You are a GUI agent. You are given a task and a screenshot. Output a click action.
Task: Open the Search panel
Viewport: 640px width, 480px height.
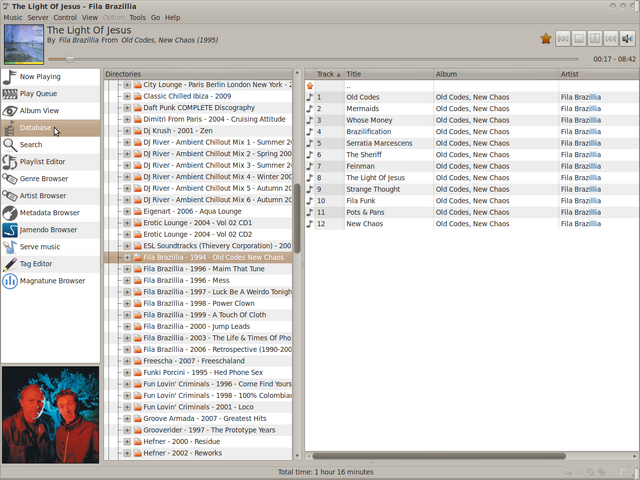point(50,145)
